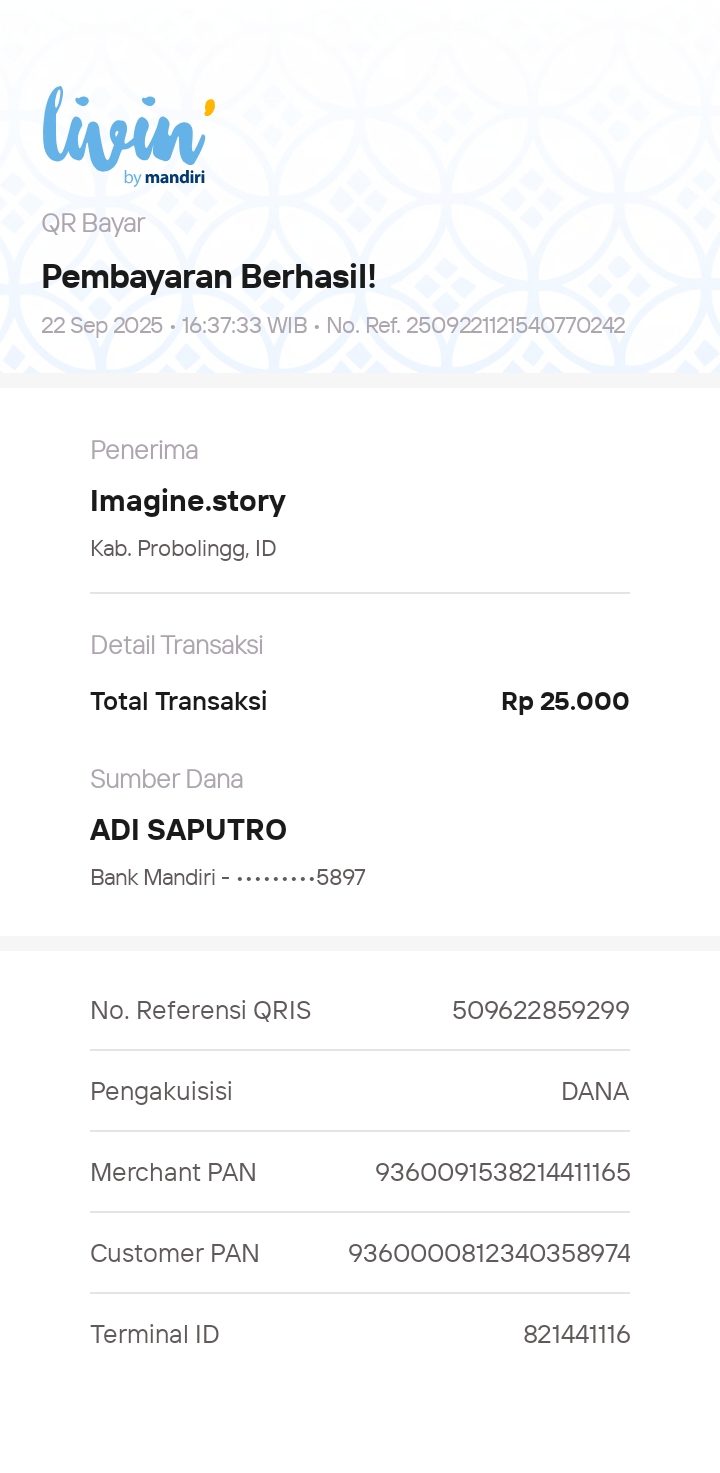
Task: Click the amount Rp 25.000
Action: point(565,701)
